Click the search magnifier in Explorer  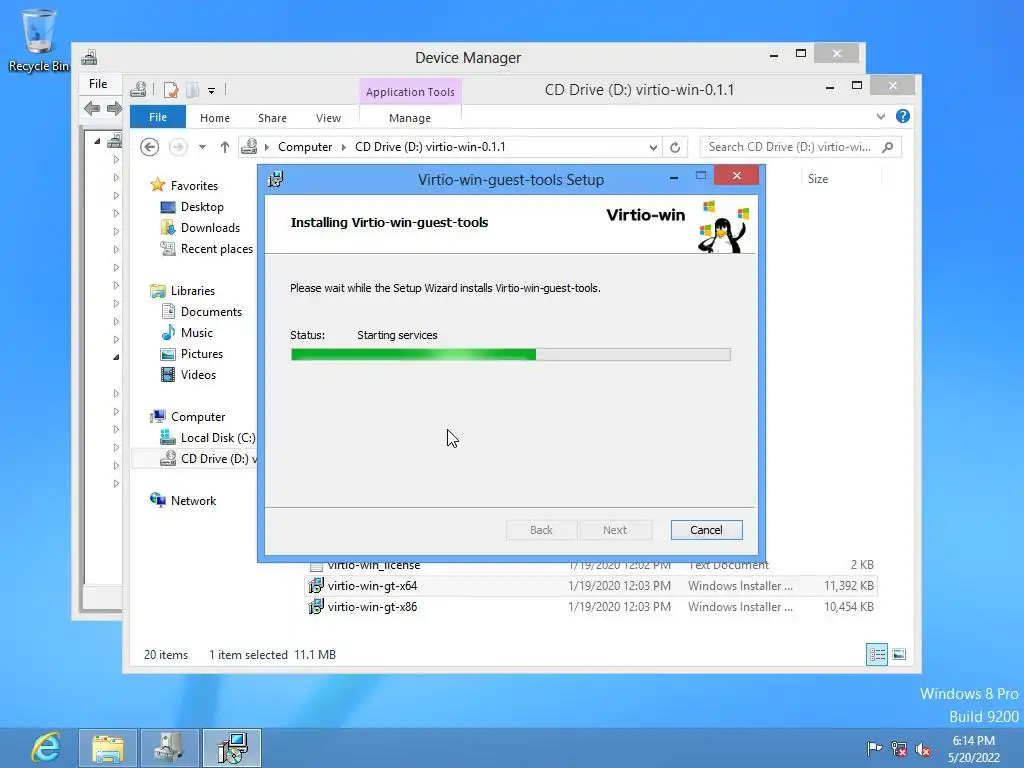point(887,147)
